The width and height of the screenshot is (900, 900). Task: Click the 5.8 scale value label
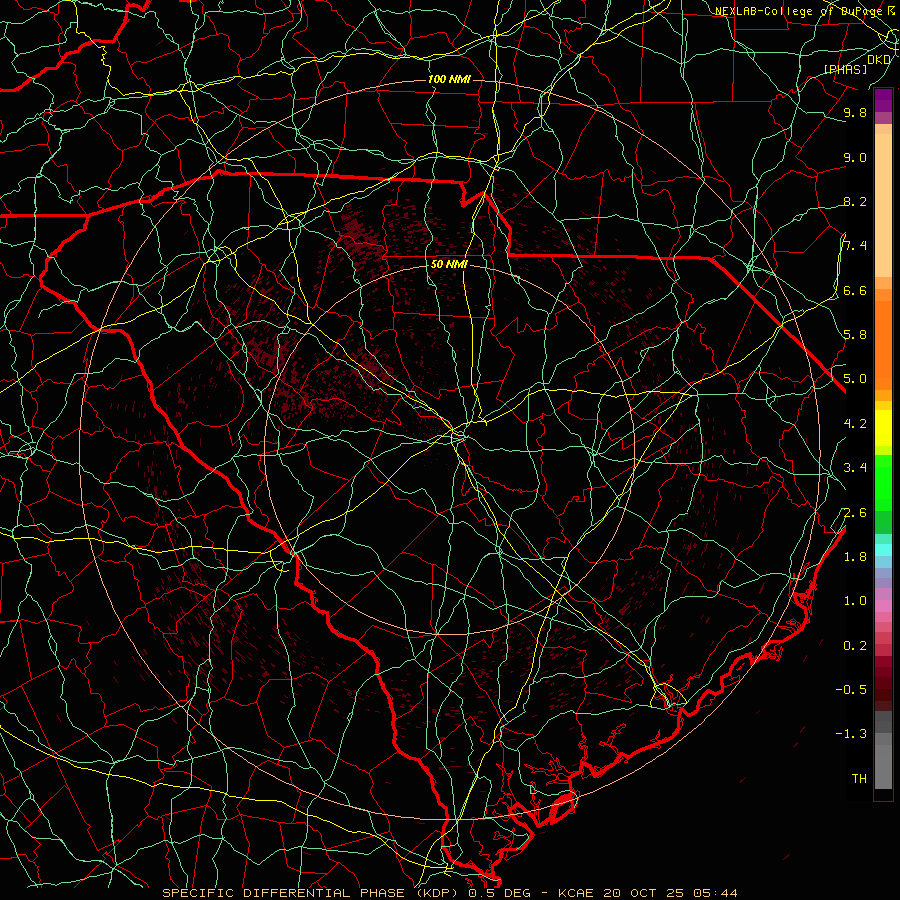click(855, 334)
